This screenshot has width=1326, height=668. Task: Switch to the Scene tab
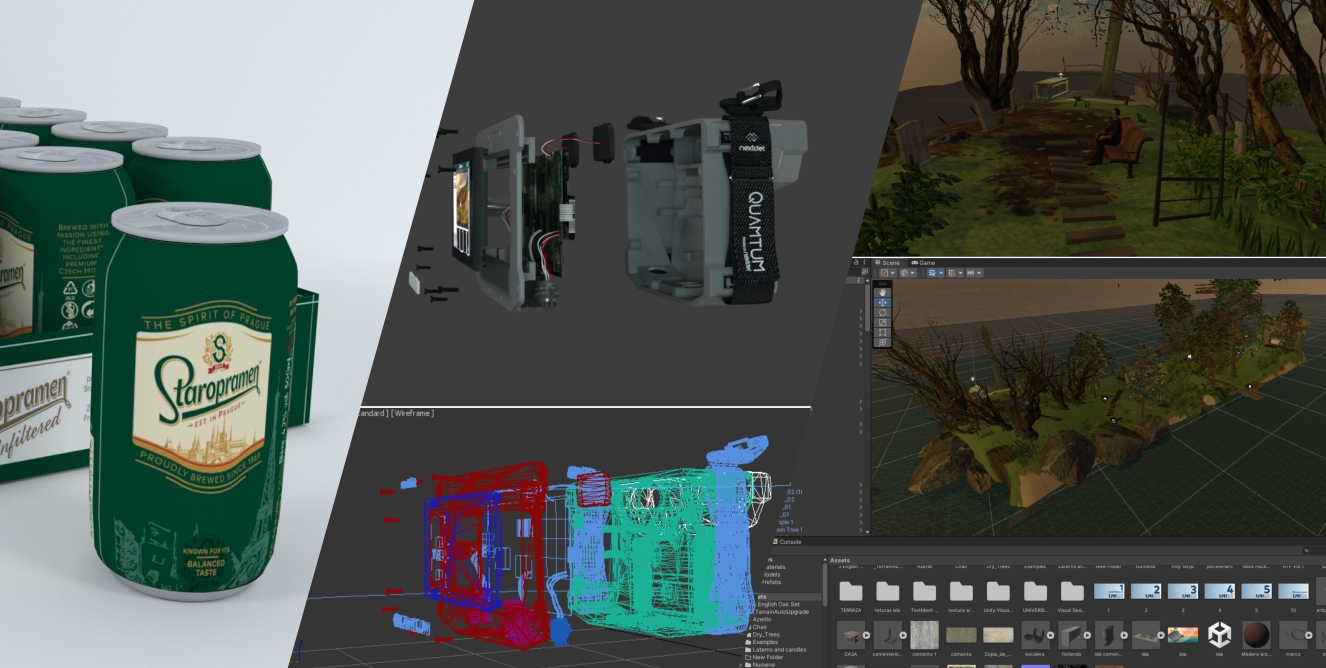[x=887, y=262]
